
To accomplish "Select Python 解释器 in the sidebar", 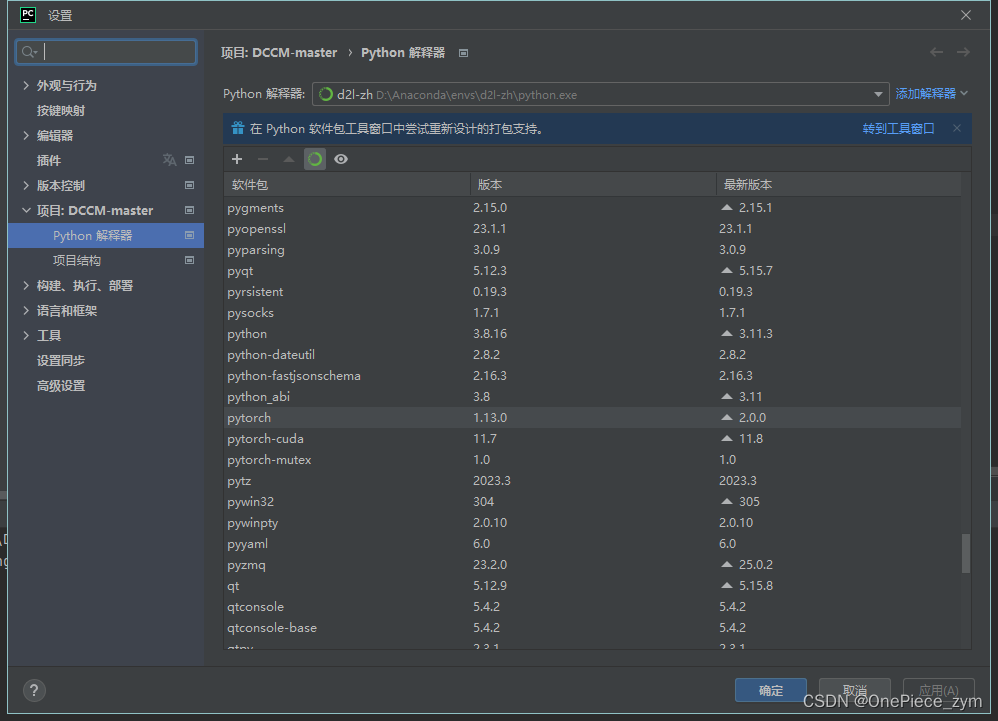I will pos(106,235).
